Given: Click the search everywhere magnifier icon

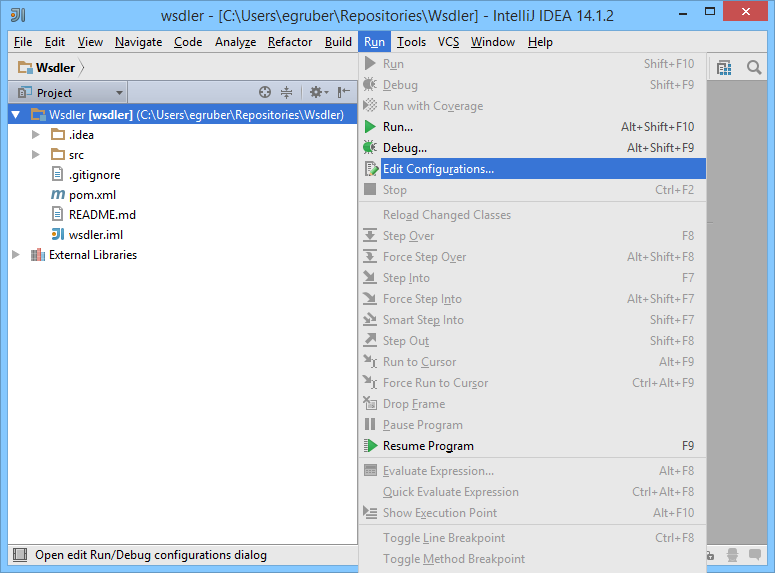Looking at the screenshot, I should (x=754, y=68).
